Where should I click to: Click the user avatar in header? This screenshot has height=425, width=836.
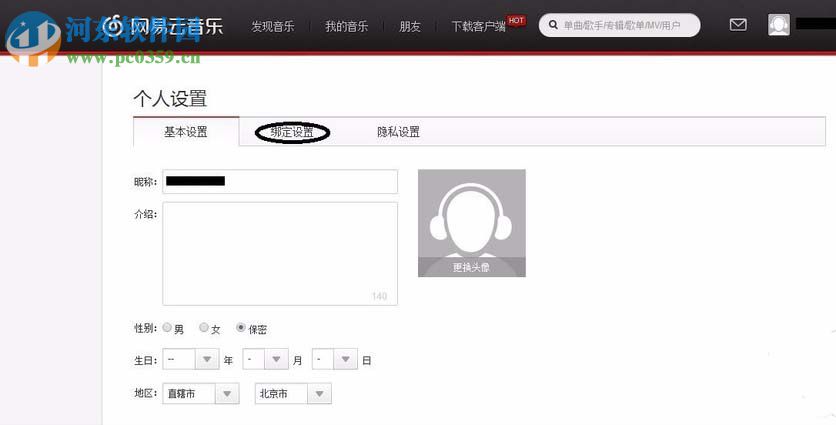(x=779, y=25)
